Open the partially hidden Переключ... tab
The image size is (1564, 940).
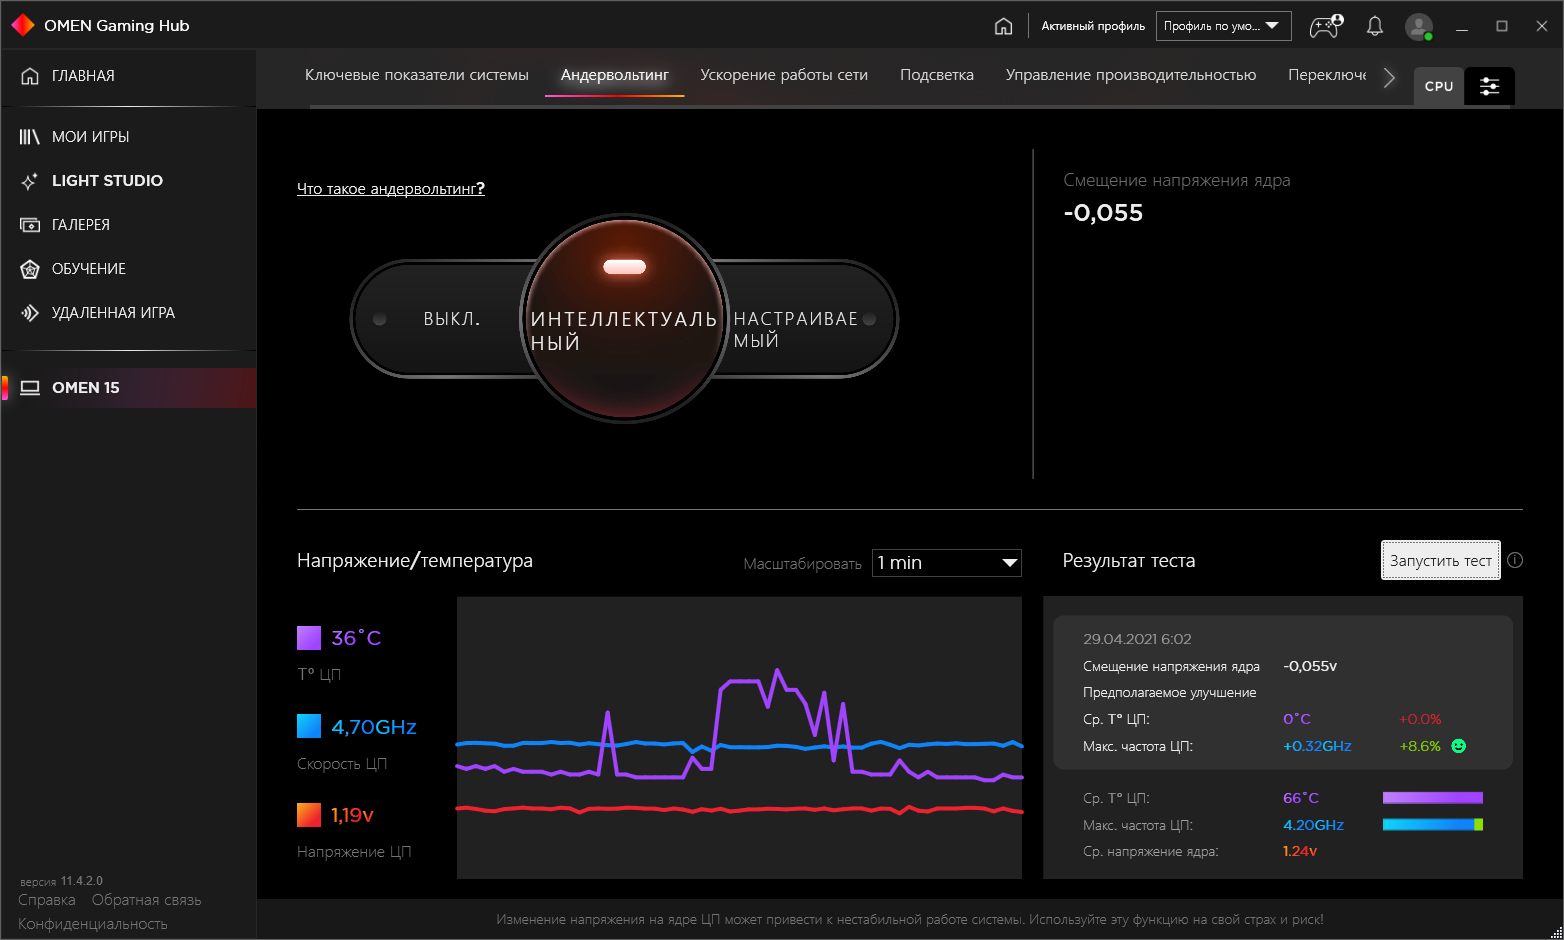pos(1327,75)
